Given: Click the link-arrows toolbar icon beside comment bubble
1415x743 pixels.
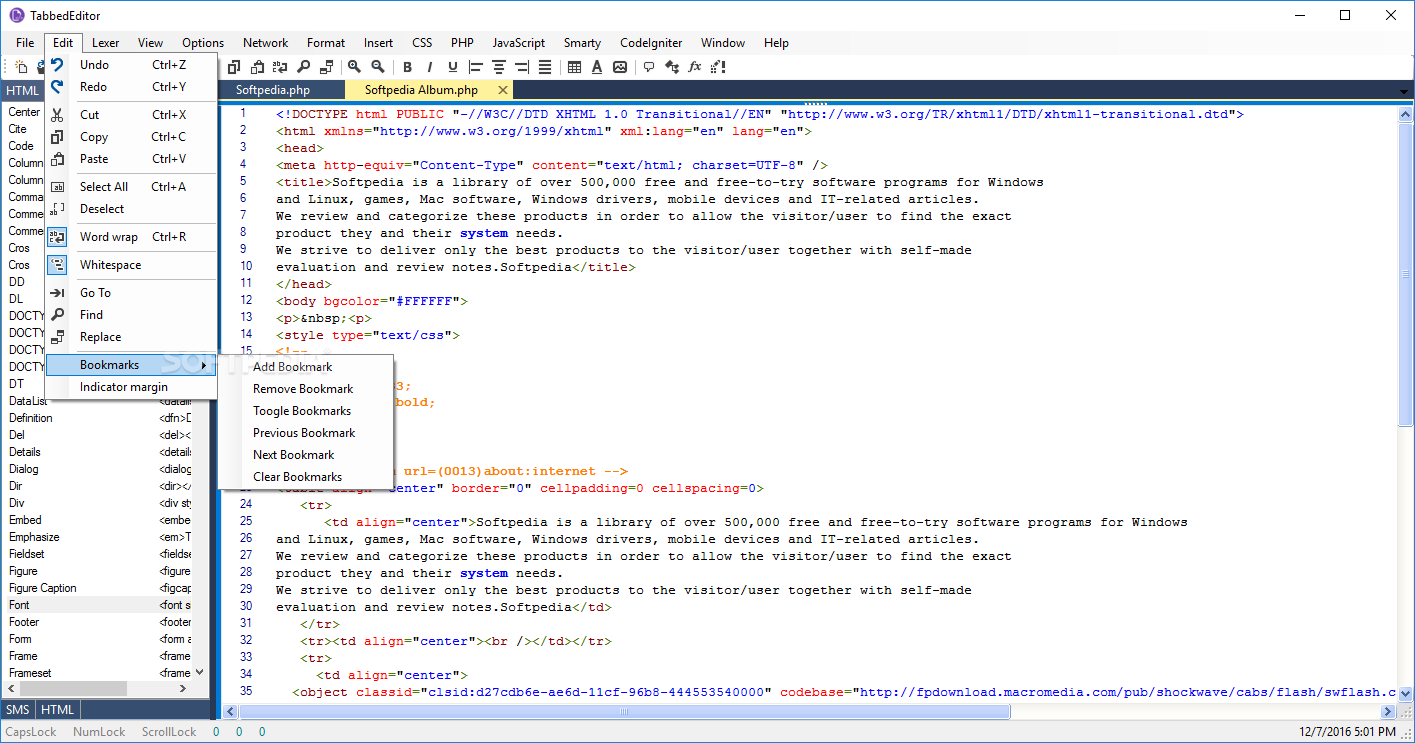Looking at the screenshot, I should click(x=672, y=67).
